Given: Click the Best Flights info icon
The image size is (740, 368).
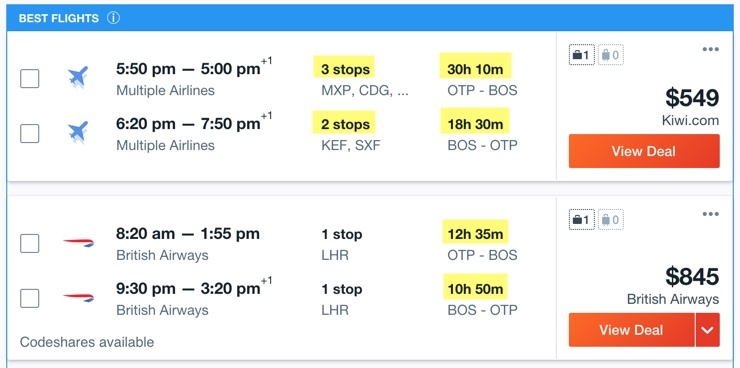Looking at the screenshot, I should coord(113,18).
